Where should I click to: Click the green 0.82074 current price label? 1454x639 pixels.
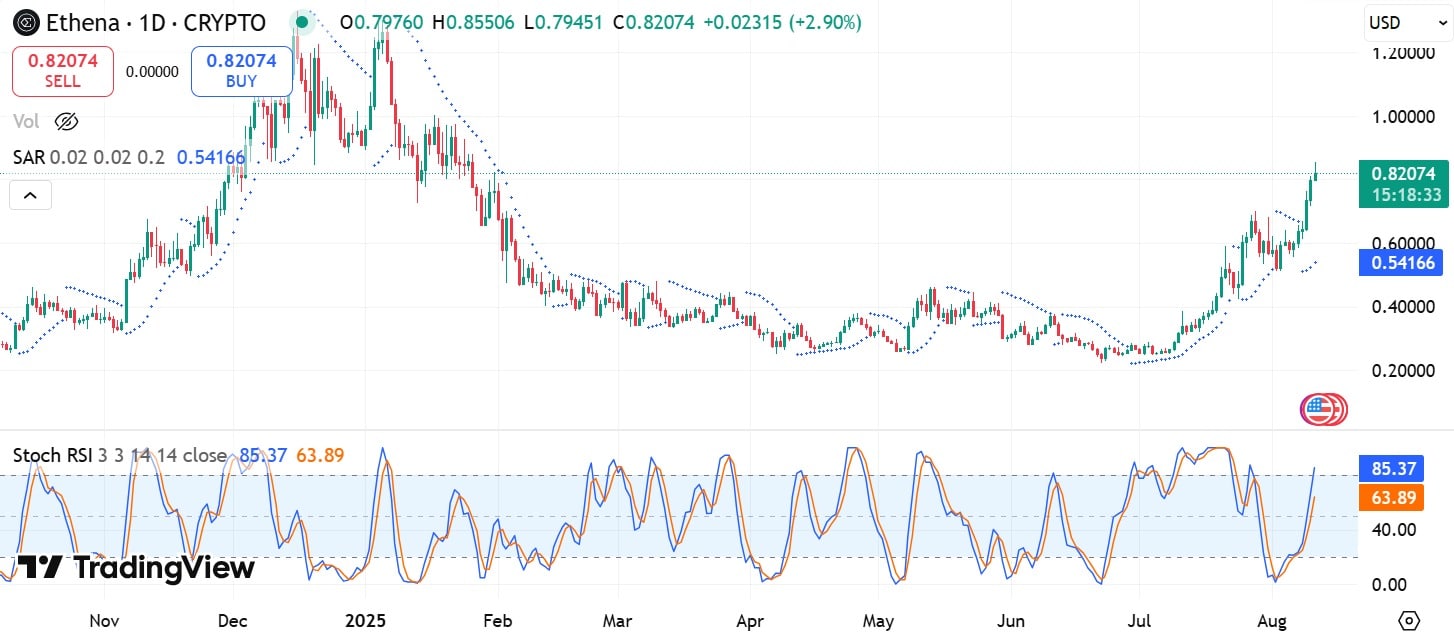coord(1404,173)
